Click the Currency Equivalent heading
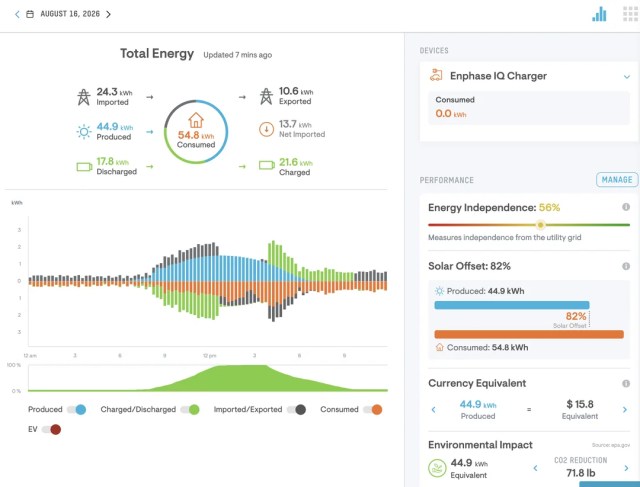Viewport: 640px width, 487px height. pos(477,383)
